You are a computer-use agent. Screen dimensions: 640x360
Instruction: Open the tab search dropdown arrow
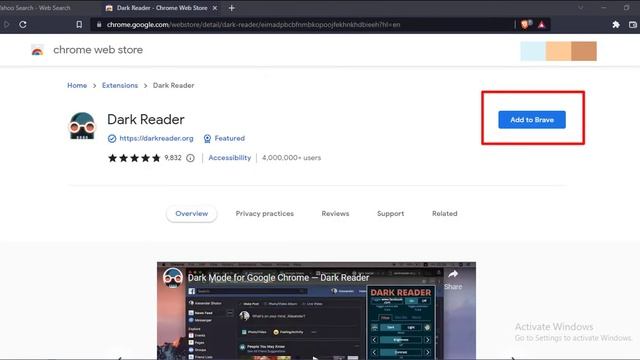click(x=580, y=8)
